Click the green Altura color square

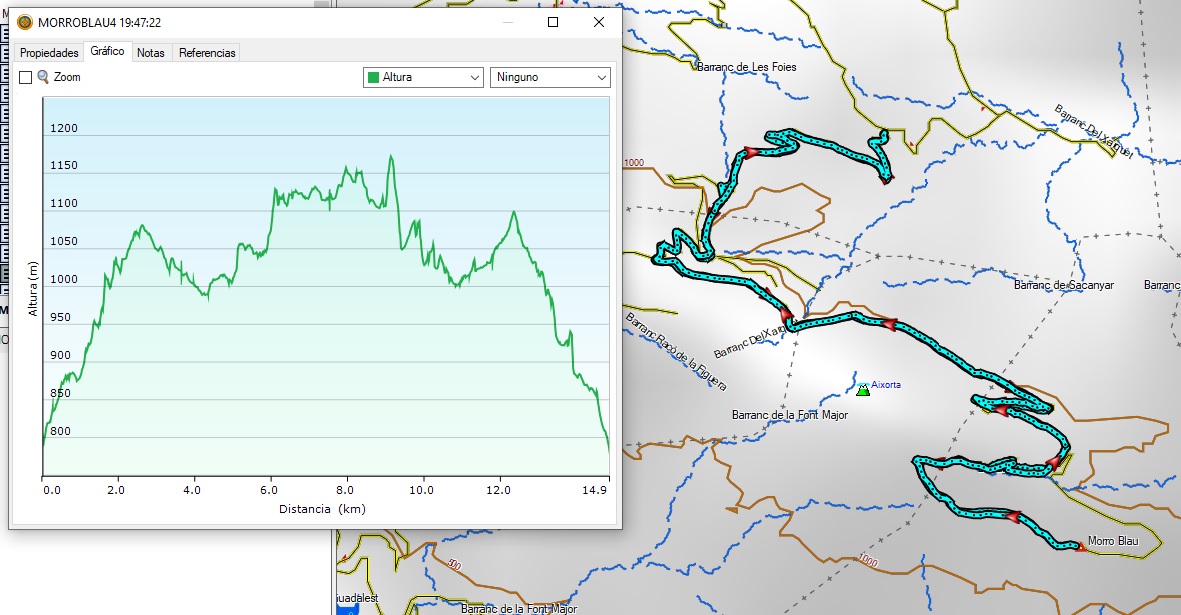[x=373, y=77]
